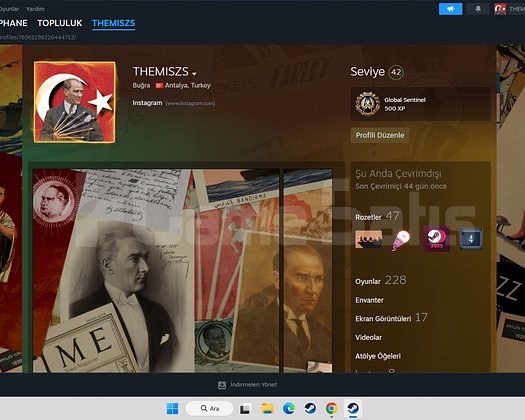
Task: Open the Yardım menu
Action: [x=35, y=9]
